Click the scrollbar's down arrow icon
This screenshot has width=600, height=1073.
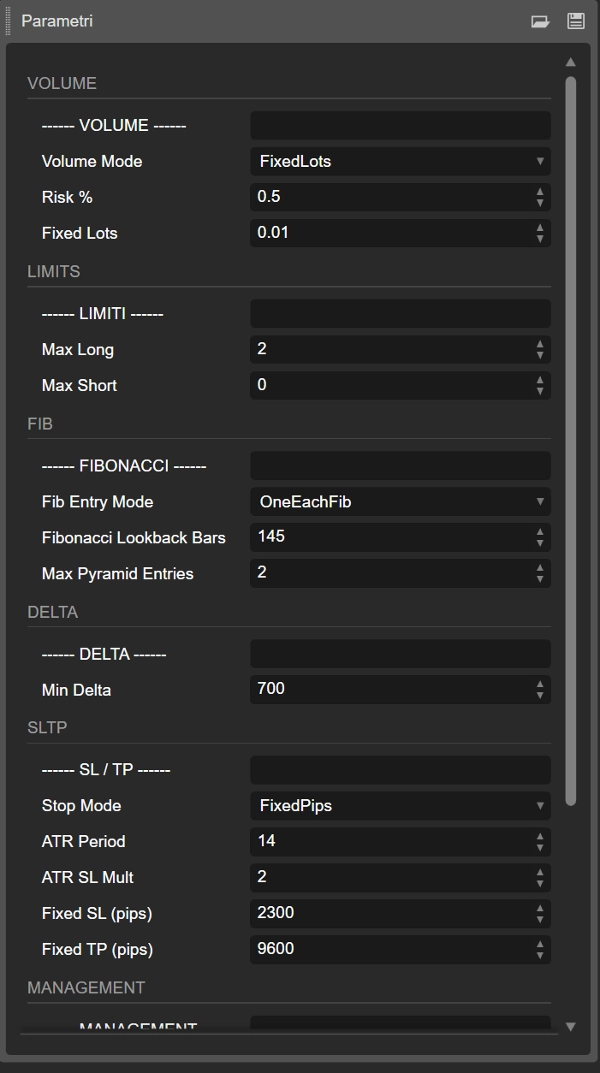[570, 1026]
